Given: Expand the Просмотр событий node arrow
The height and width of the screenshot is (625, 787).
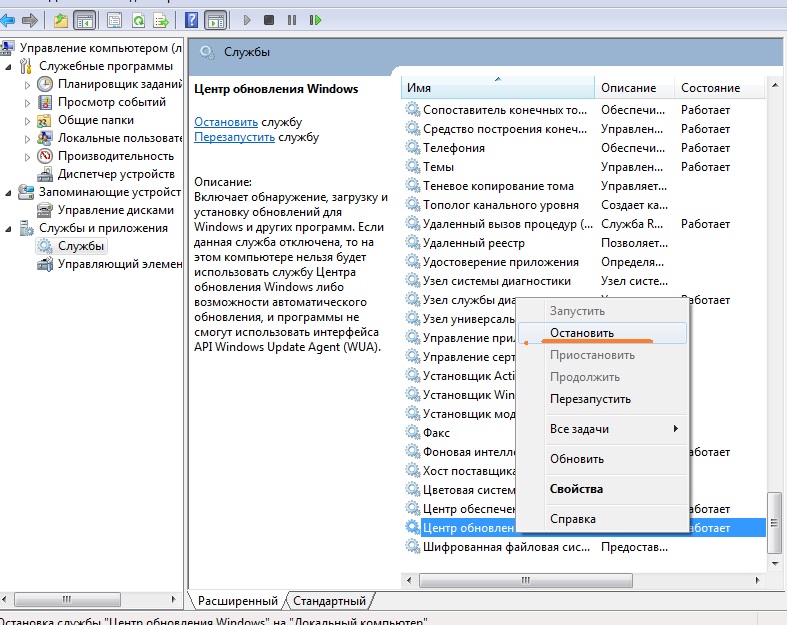Looking at the screenshot, I should [27, 103].
